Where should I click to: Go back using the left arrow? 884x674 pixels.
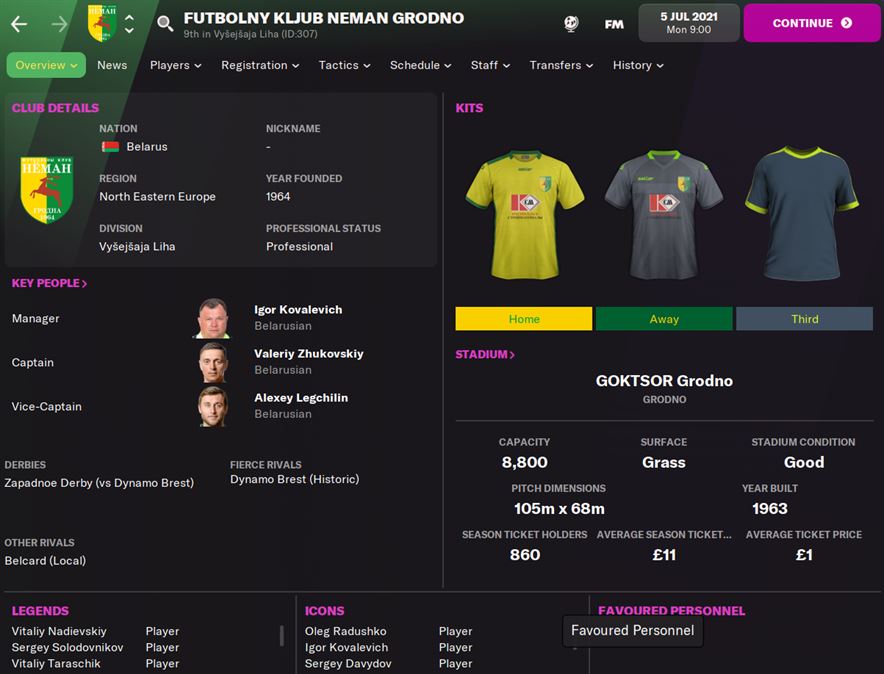click(x=19, y=24)
